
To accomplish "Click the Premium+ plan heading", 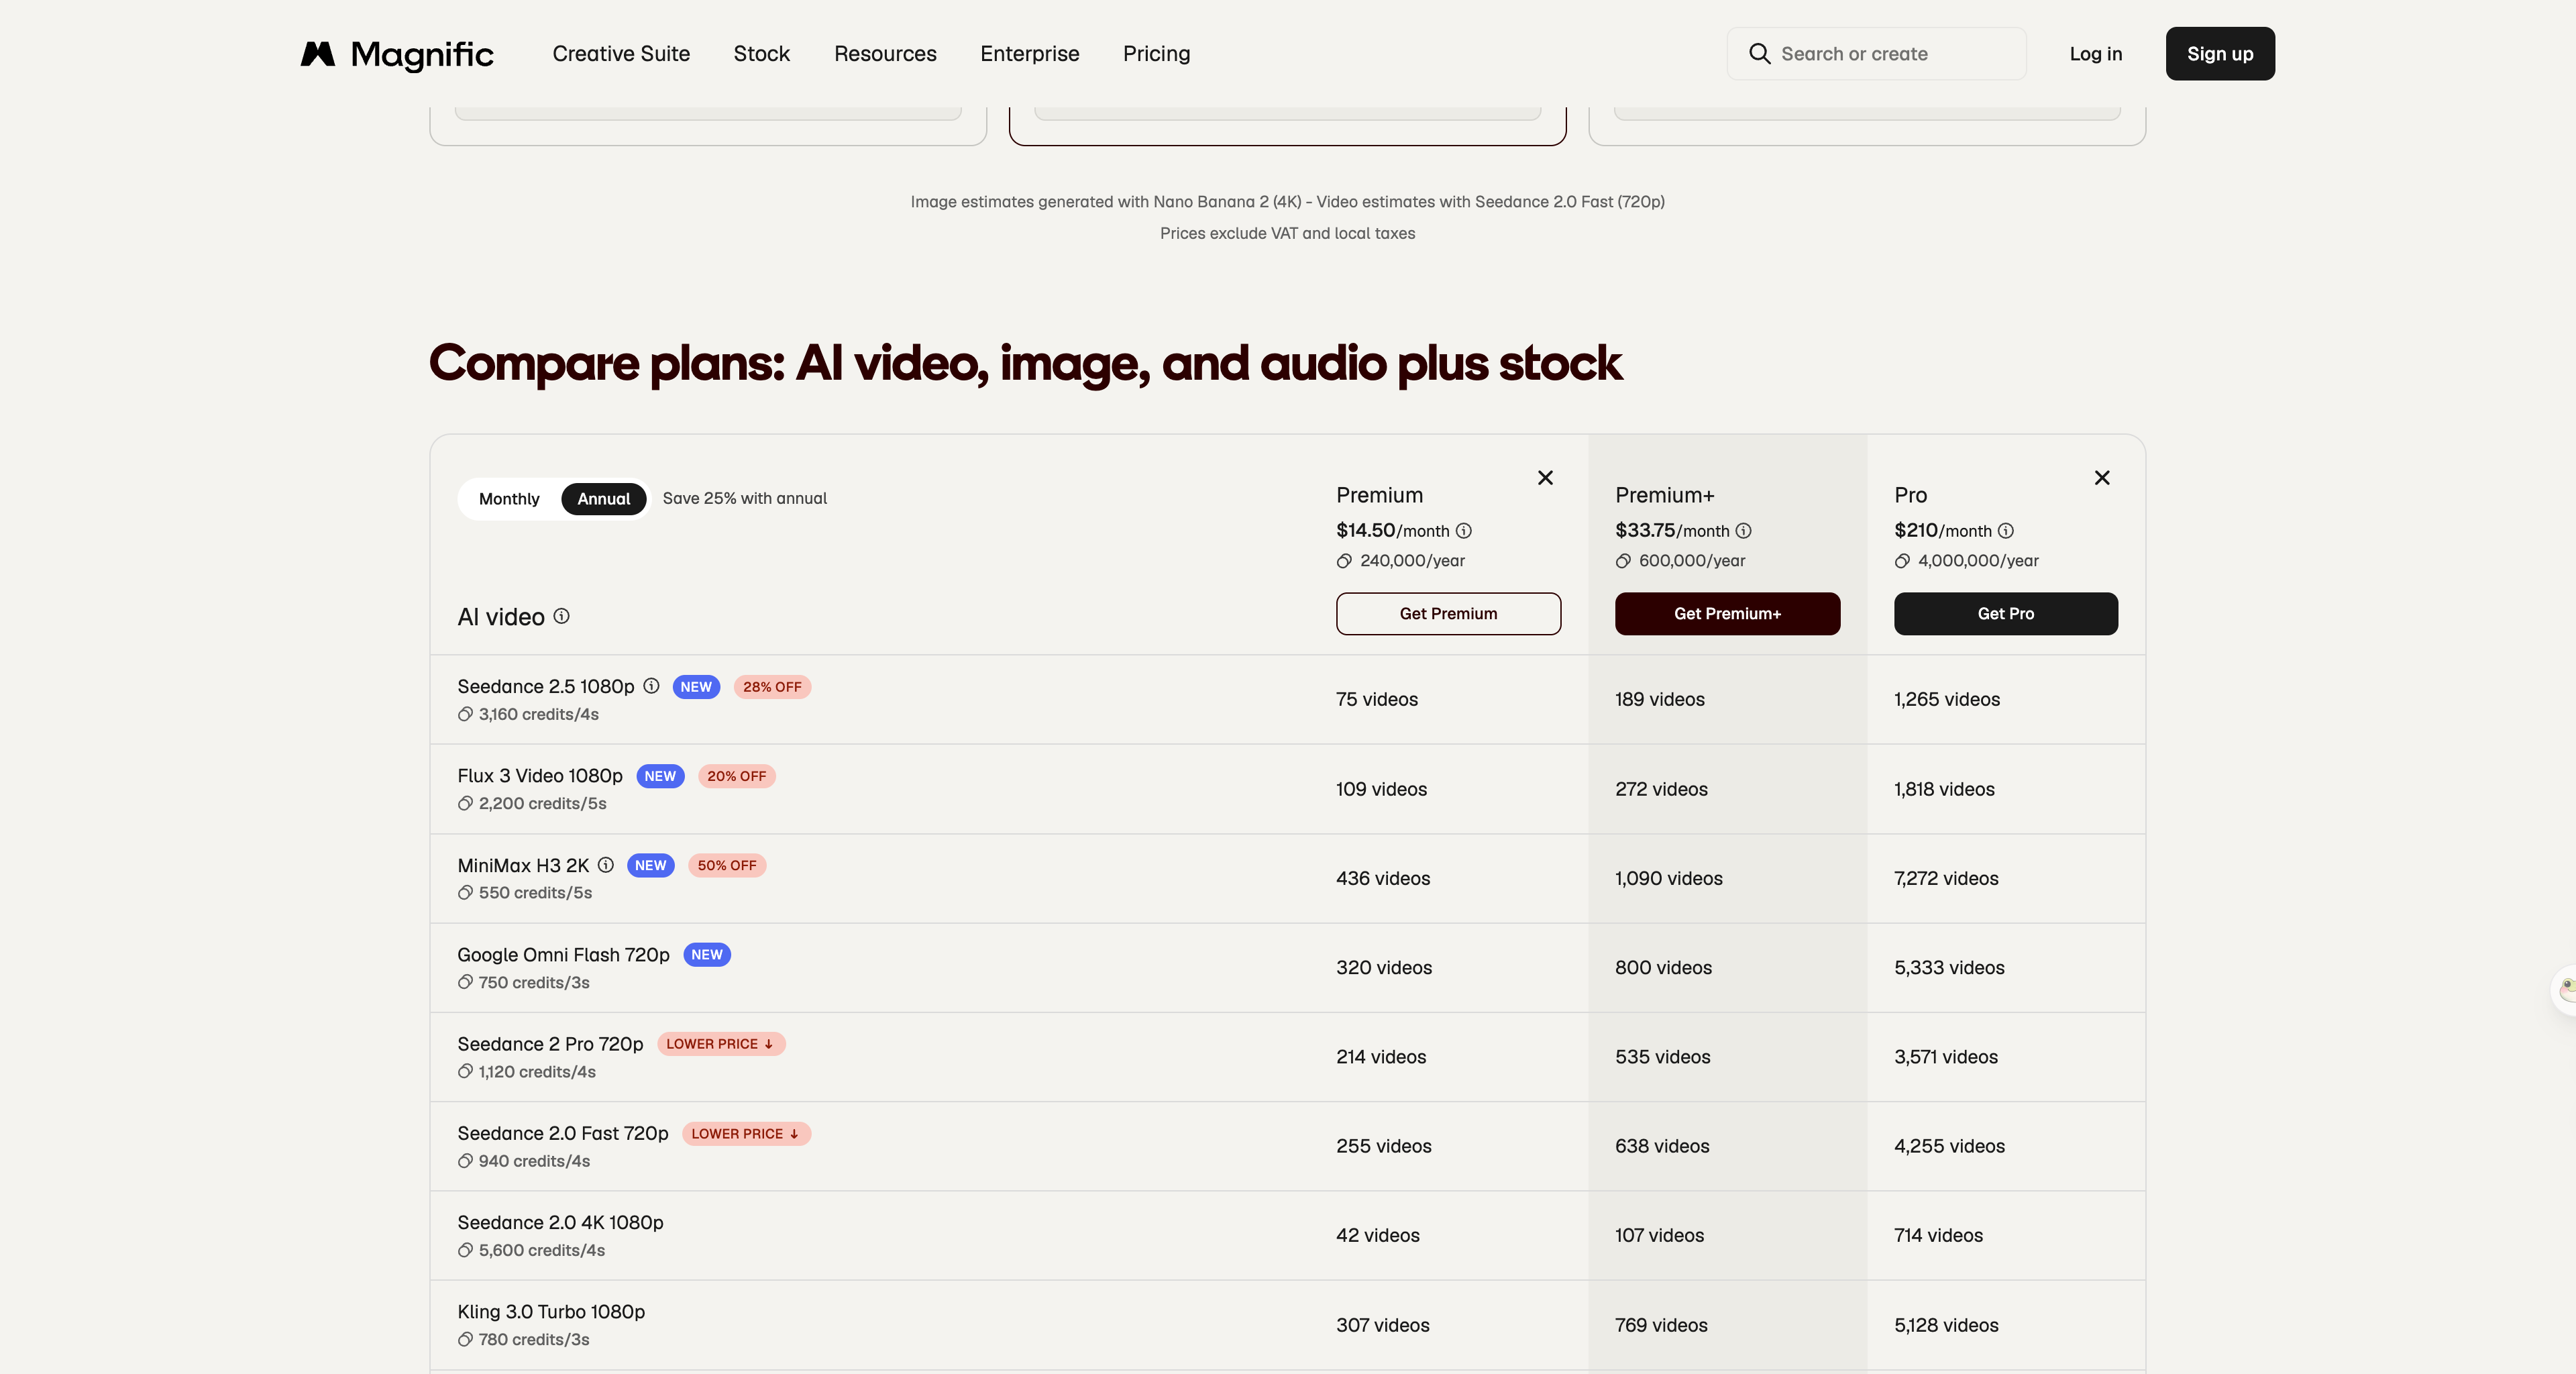I will pyautogui.click(x=1665, y=495).
